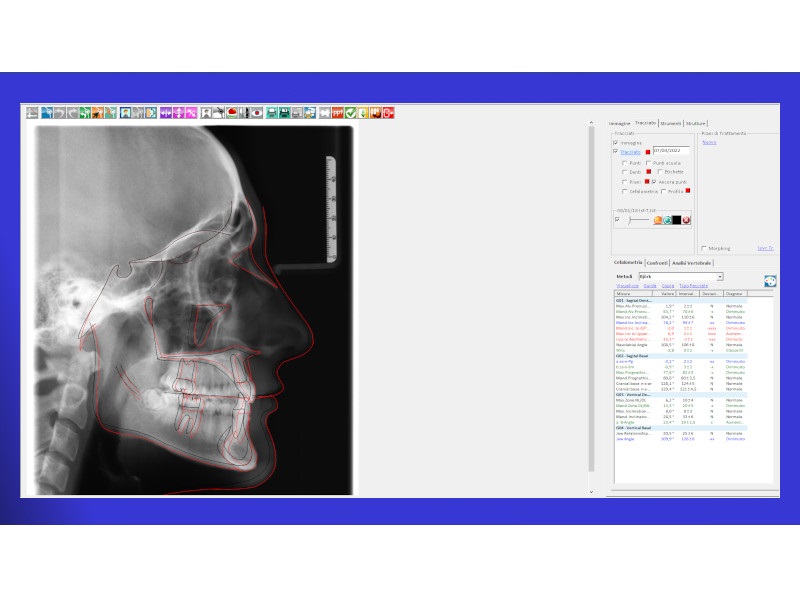Click the orange sphere icon in overlay group

(658, 220)
